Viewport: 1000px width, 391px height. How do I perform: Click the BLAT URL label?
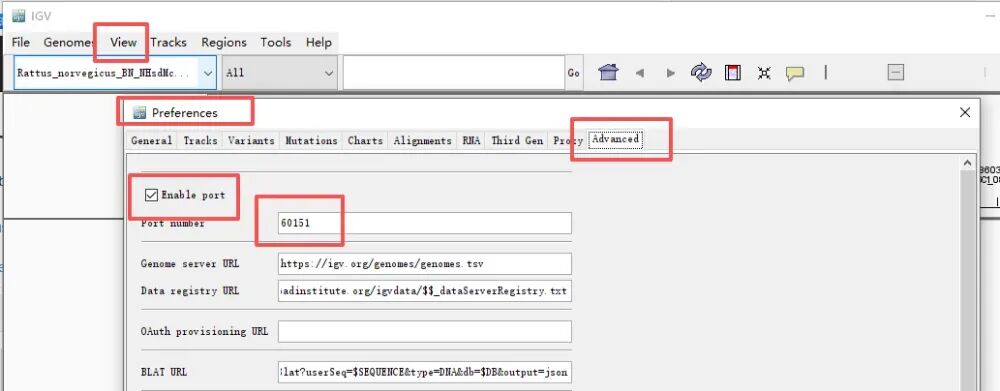(x=163, y=372)
